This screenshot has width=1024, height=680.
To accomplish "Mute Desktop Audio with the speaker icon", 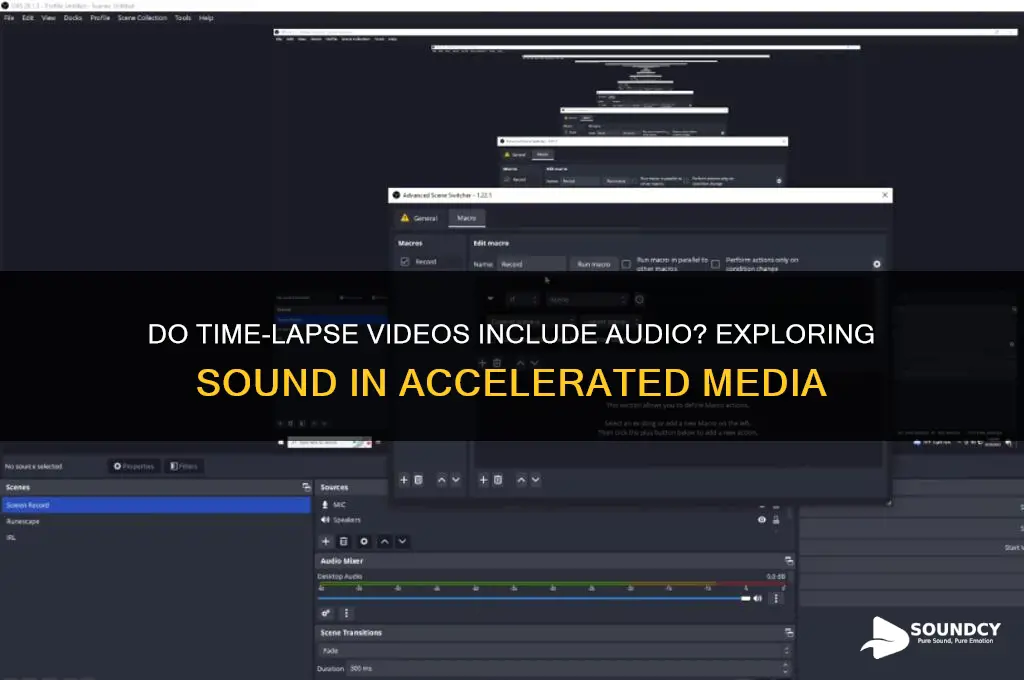I will point(758,598).
